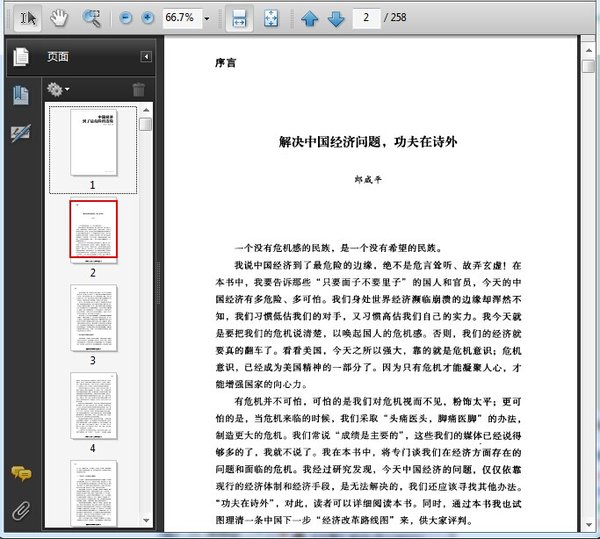Click the zoom out minus button
Screen dimensions: 600x539
tap(126, 18)
